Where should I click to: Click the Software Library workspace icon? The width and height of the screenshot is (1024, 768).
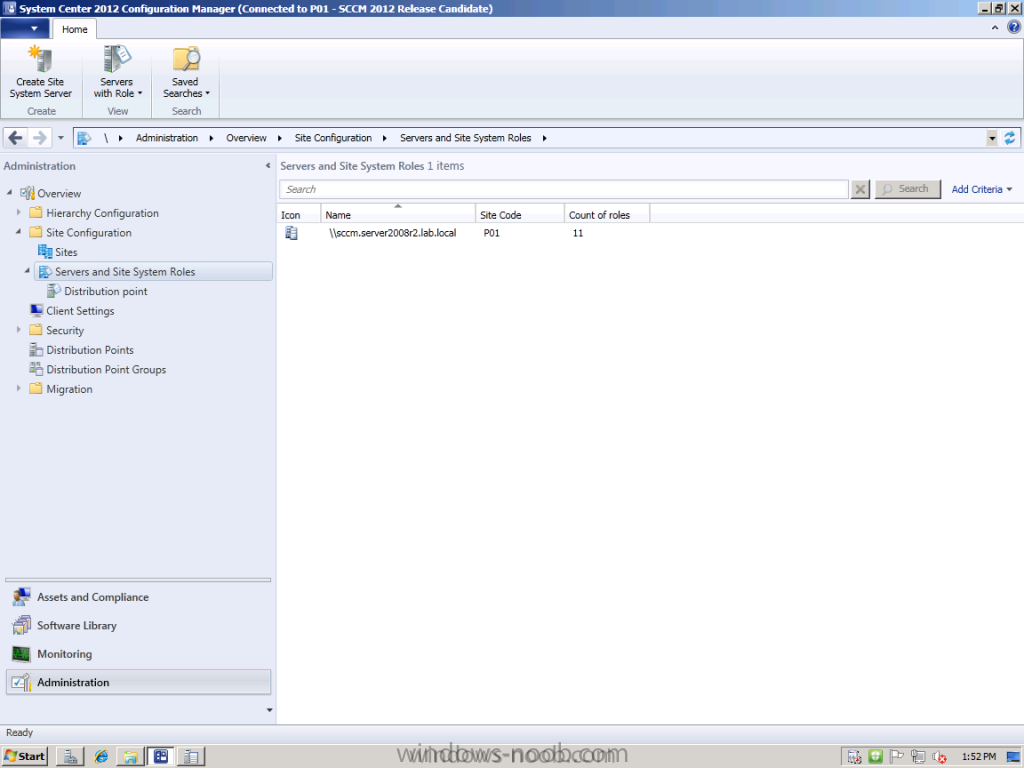(x=22, y=626)
